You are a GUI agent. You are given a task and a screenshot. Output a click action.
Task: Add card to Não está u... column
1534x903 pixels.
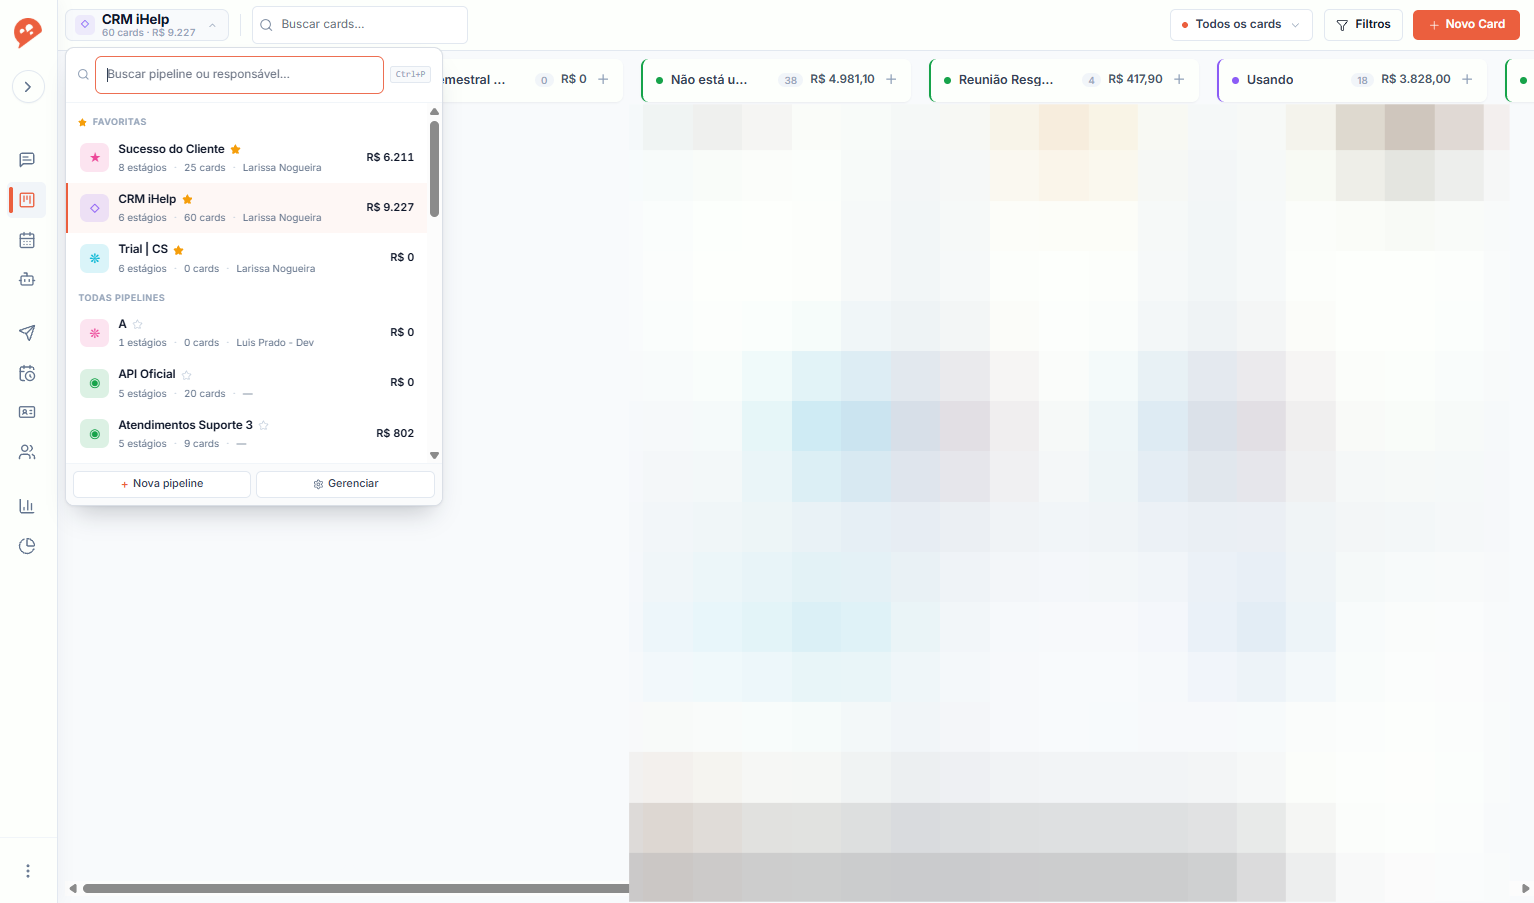(x=891, y=79)
